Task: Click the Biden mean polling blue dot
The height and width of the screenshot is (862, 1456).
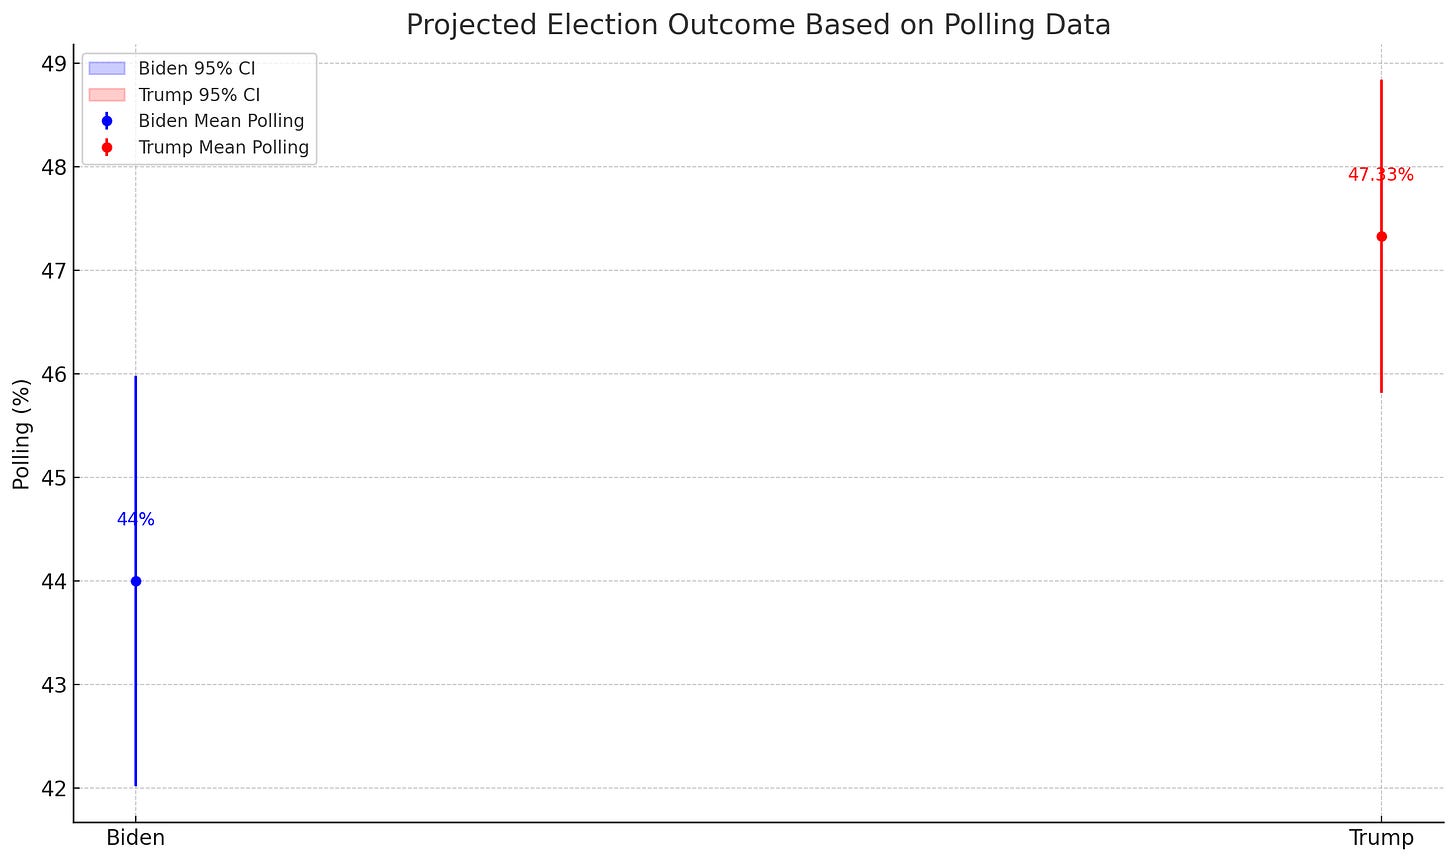Action: (x=136, y=581)
